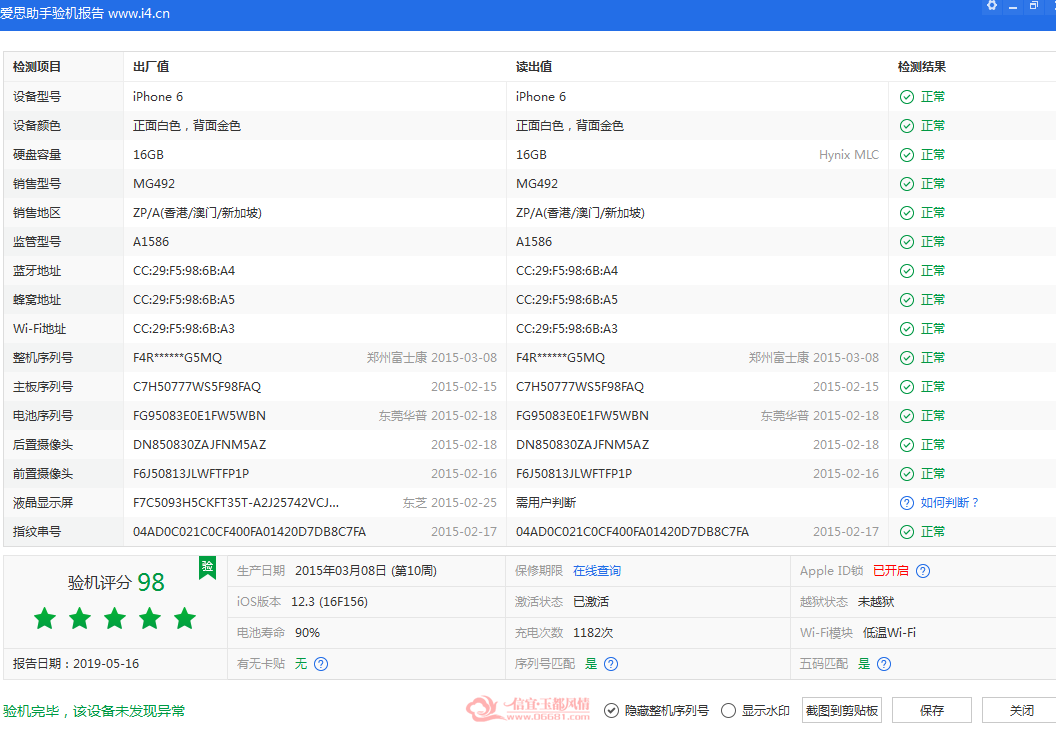Click charge count 1182次
The image size is (1056, 730).
pos(593,633)
